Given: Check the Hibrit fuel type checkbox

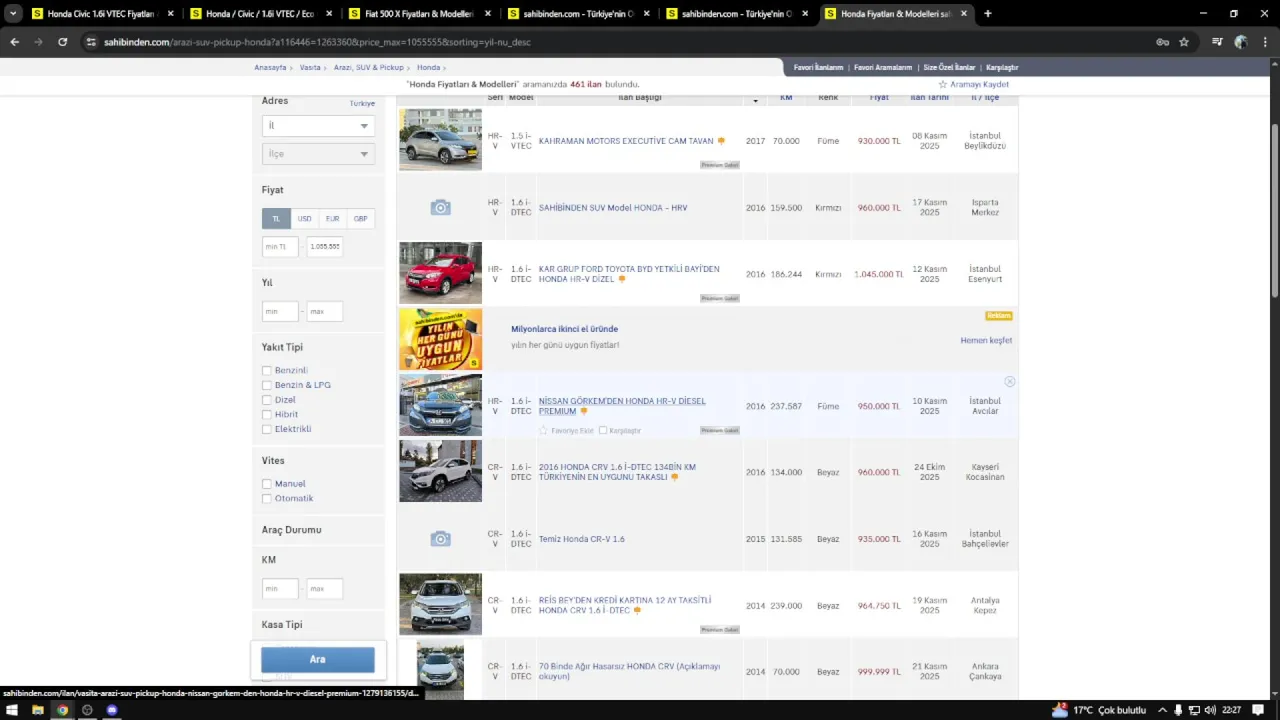Looking at the screenshot, I should pos(267,414).
